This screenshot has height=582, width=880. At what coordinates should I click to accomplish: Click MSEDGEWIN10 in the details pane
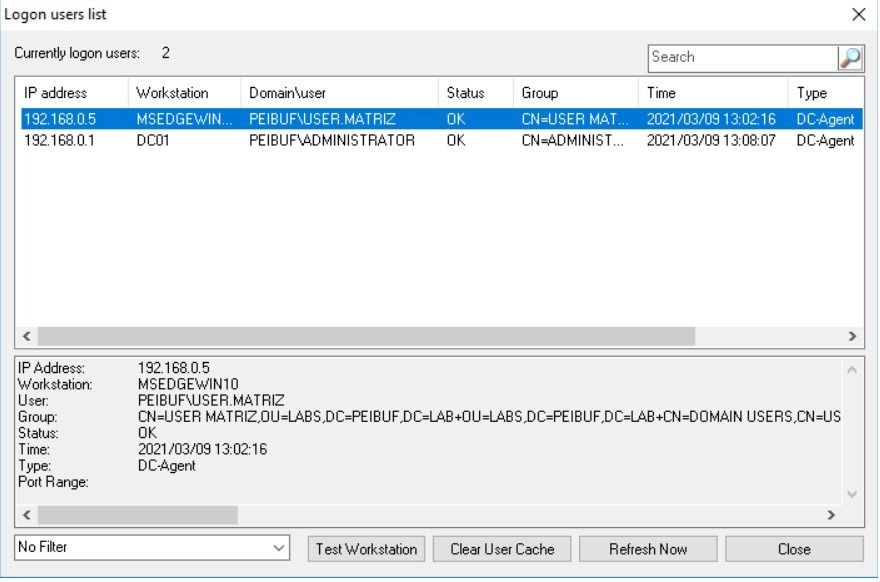188,384
